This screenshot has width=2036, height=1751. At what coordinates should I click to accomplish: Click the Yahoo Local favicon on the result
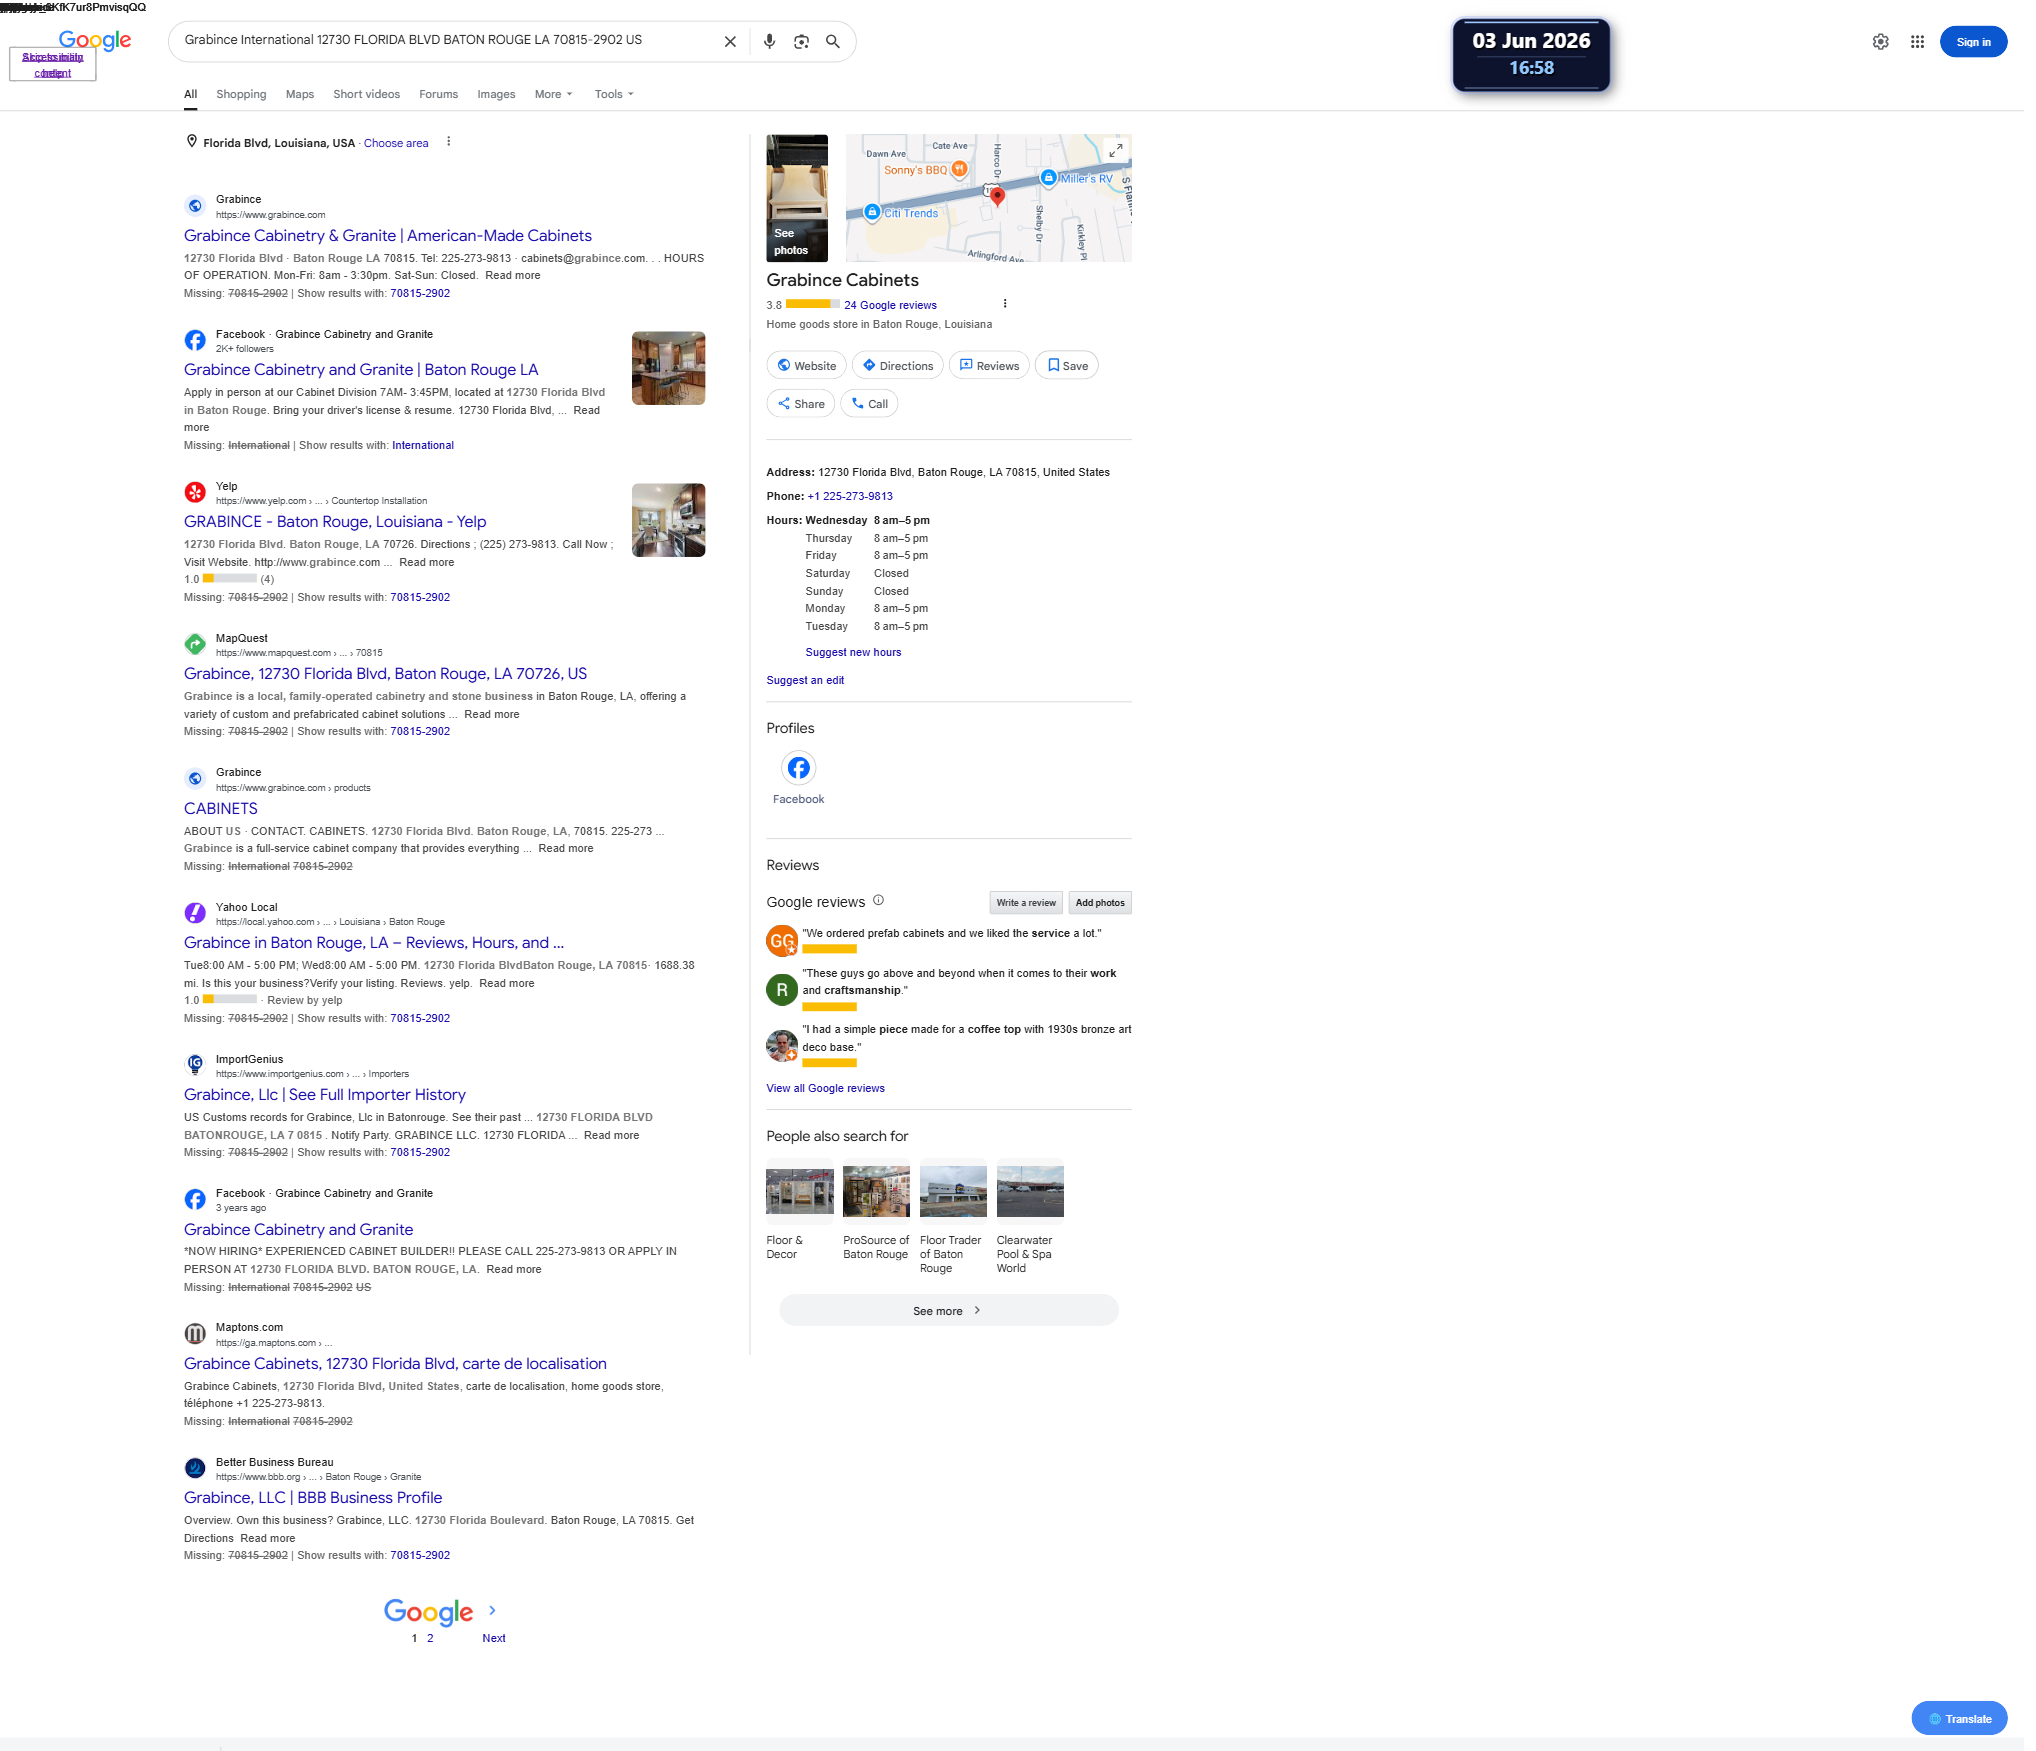(x=195, y=914)
